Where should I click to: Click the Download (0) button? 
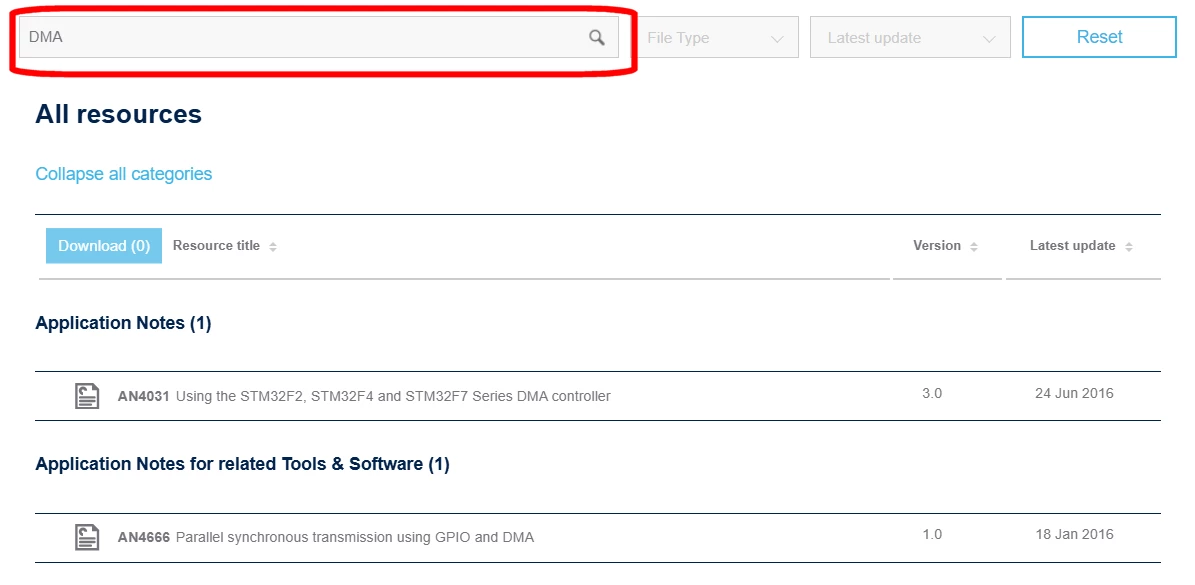click(104, 246)
